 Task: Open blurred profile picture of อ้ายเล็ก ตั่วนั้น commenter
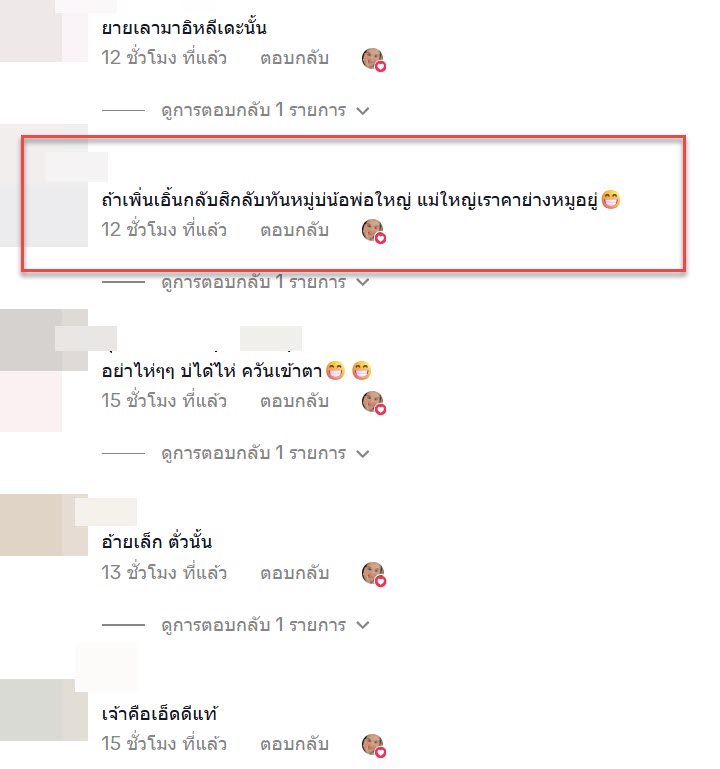pyautogui.click(x=44, y=525)
